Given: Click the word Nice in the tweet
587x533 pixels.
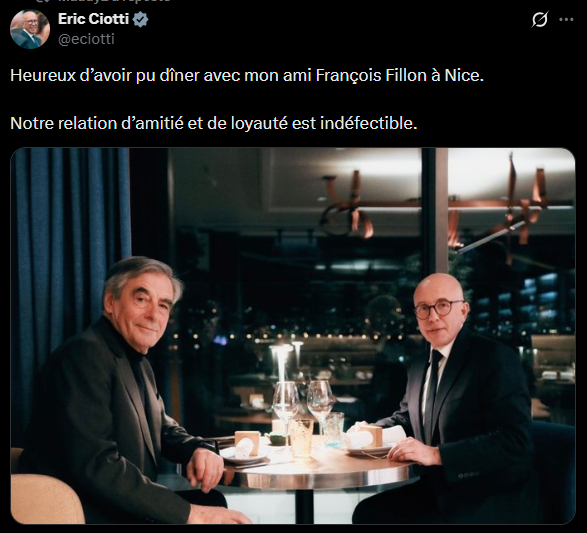Looking at the screenshot, I should click(x=462, y=76).
